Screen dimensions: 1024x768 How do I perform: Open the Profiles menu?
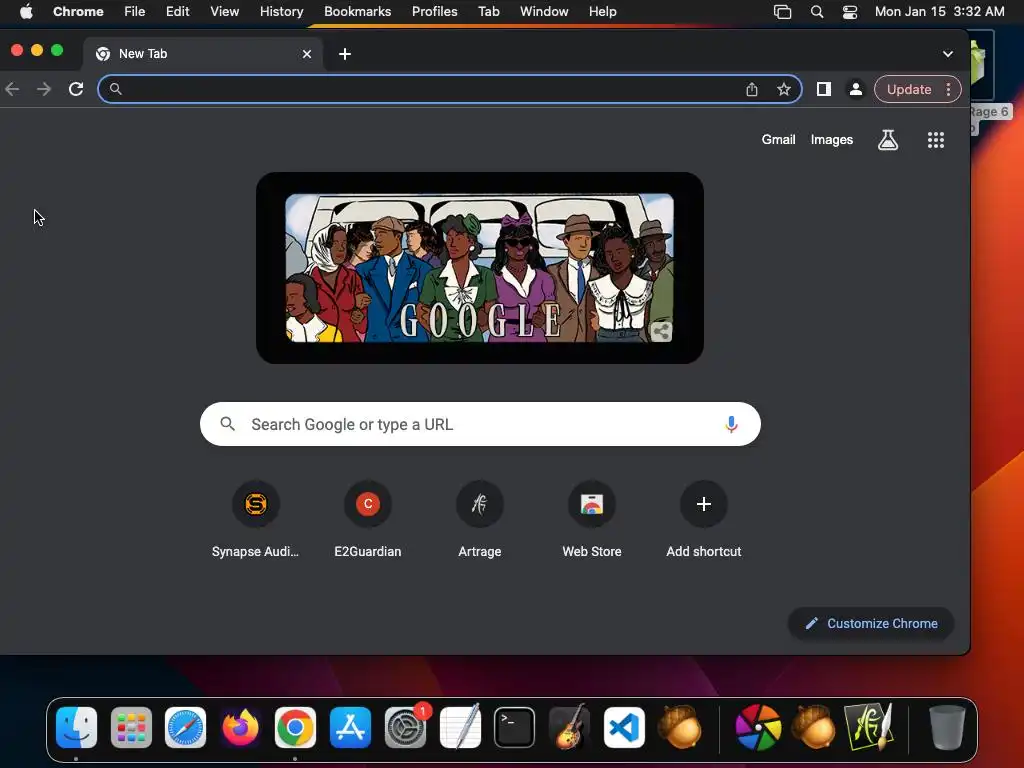click(x=434, y=12)
